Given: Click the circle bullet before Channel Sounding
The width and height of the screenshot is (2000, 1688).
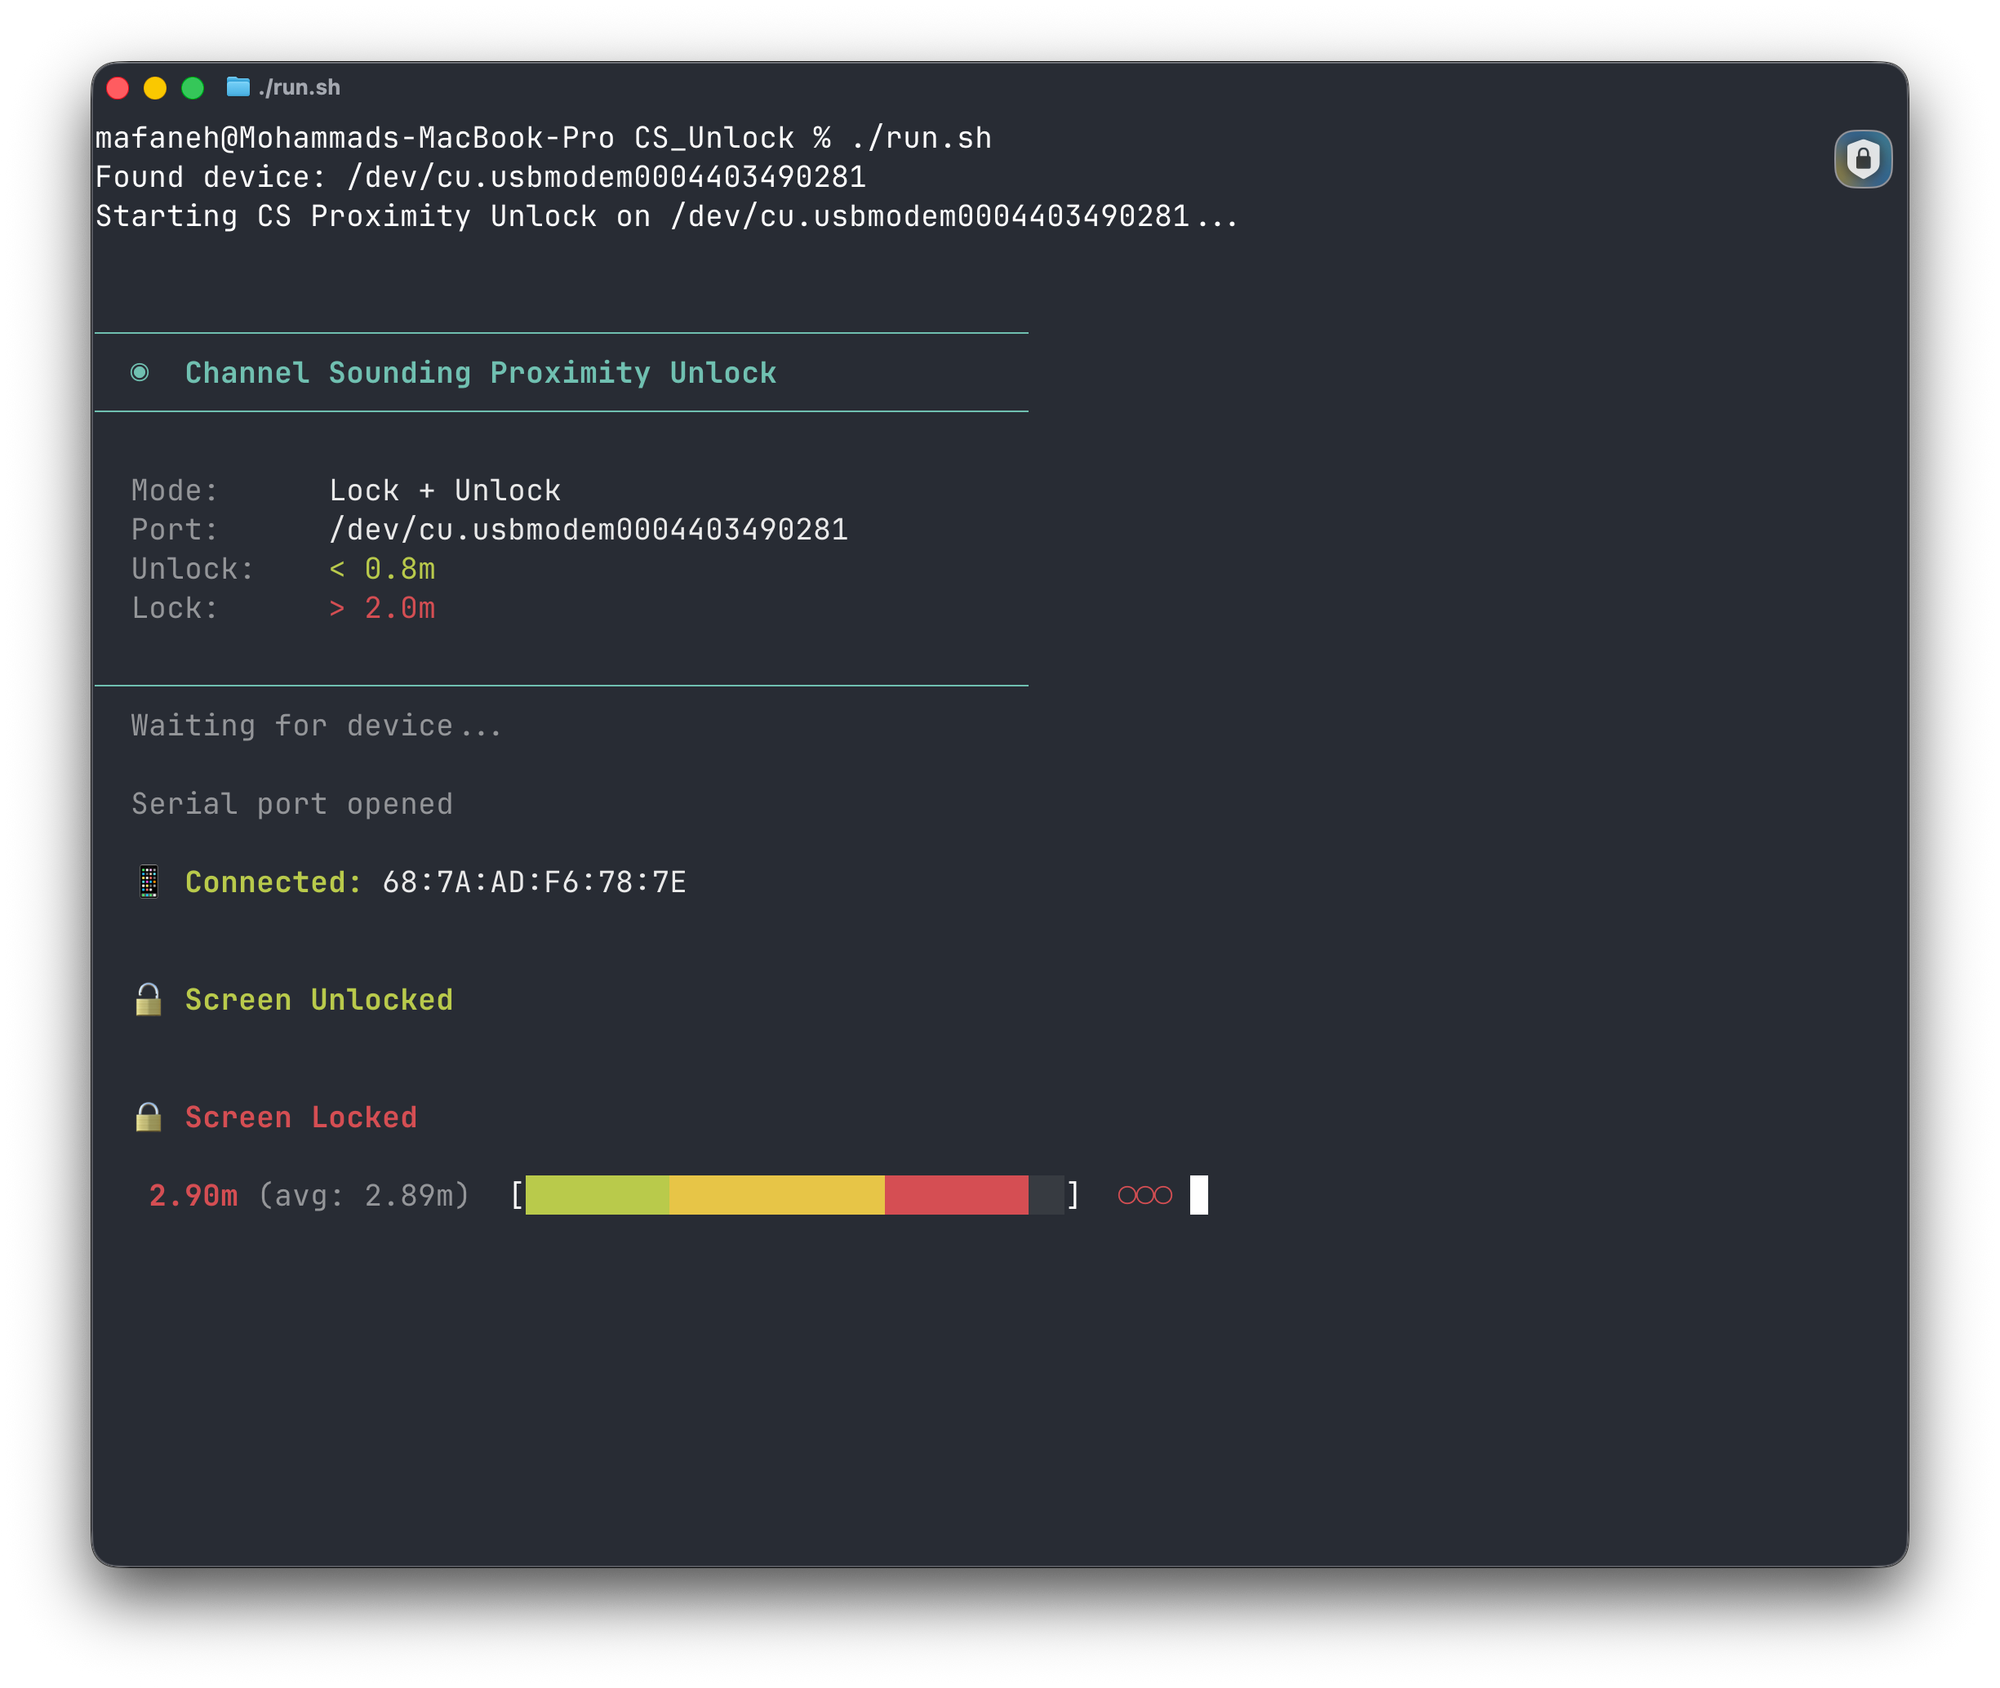Looking at the screenshot, I should click(x=140, y=373).
